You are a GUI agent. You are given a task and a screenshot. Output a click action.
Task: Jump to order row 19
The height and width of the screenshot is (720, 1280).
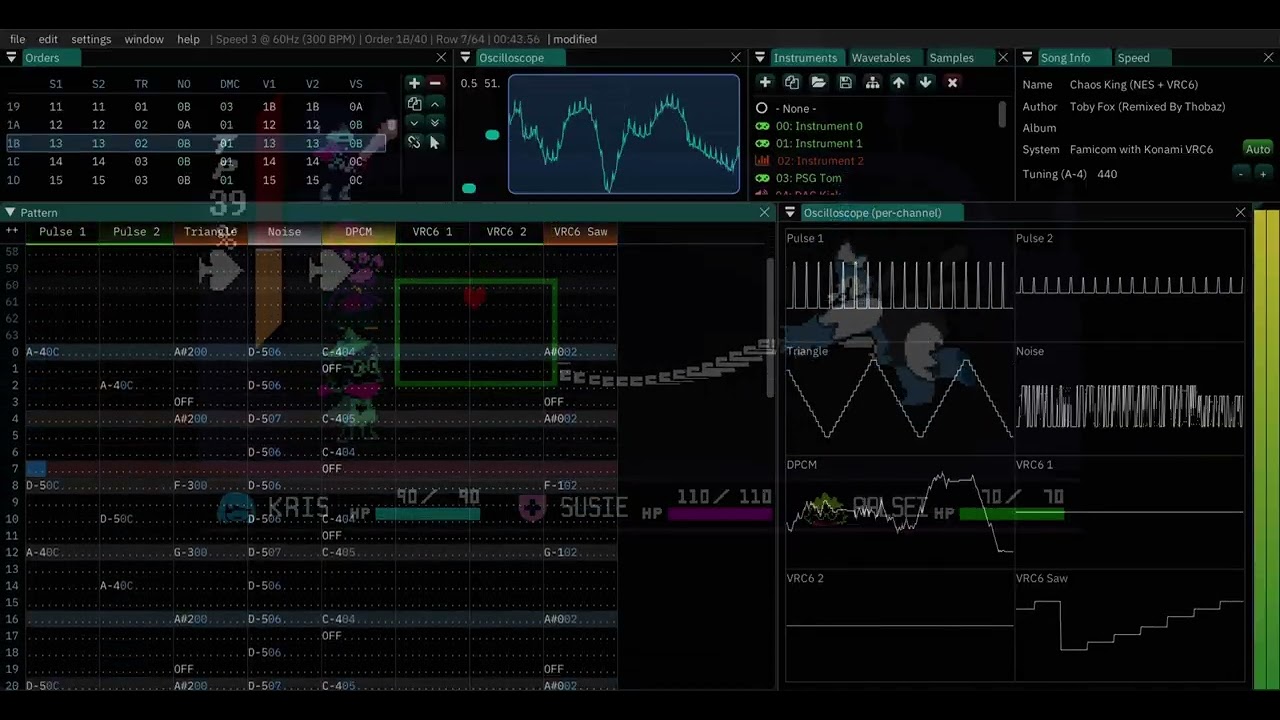click(x=13, y=106)
